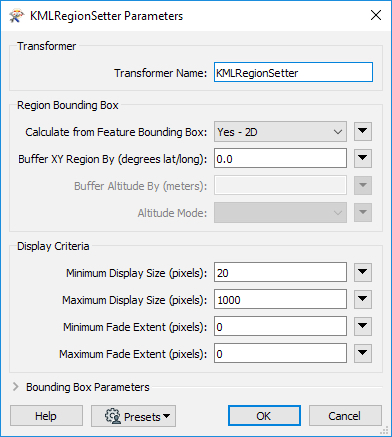Viewport: 392px width, 437px height.
Task: Open the arrow menu beside Calculate from Feature Bounding Box
Action: 363,132
